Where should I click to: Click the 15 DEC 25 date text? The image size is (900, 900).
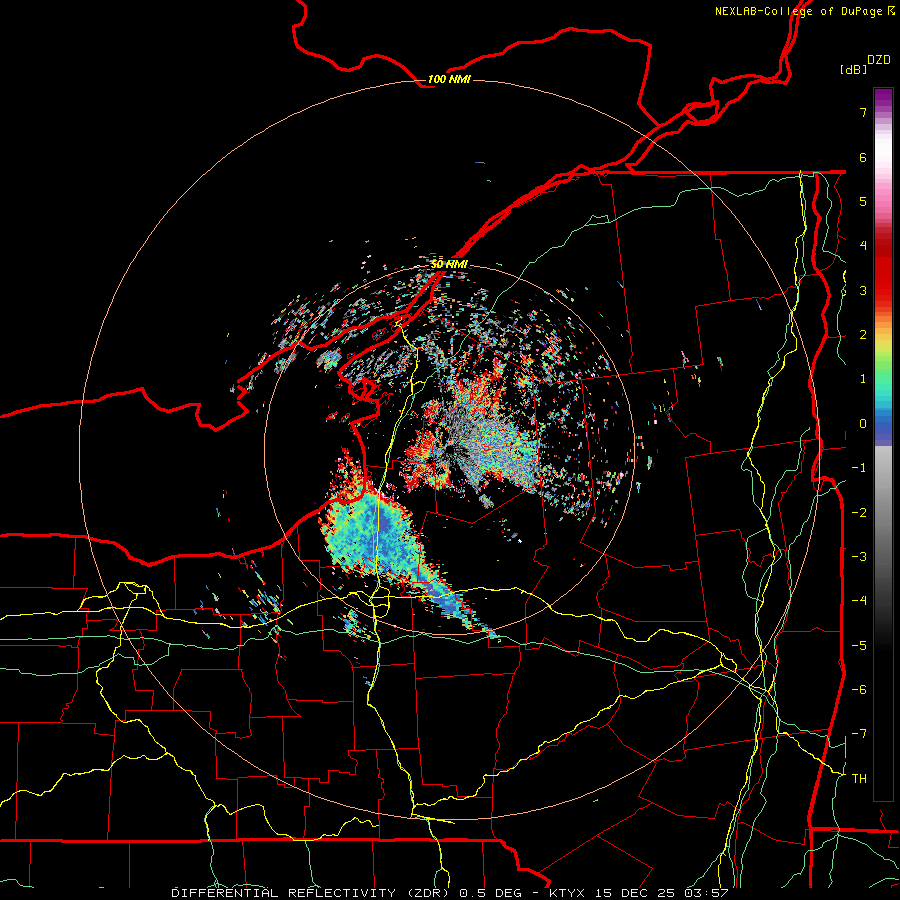point(635,893)
